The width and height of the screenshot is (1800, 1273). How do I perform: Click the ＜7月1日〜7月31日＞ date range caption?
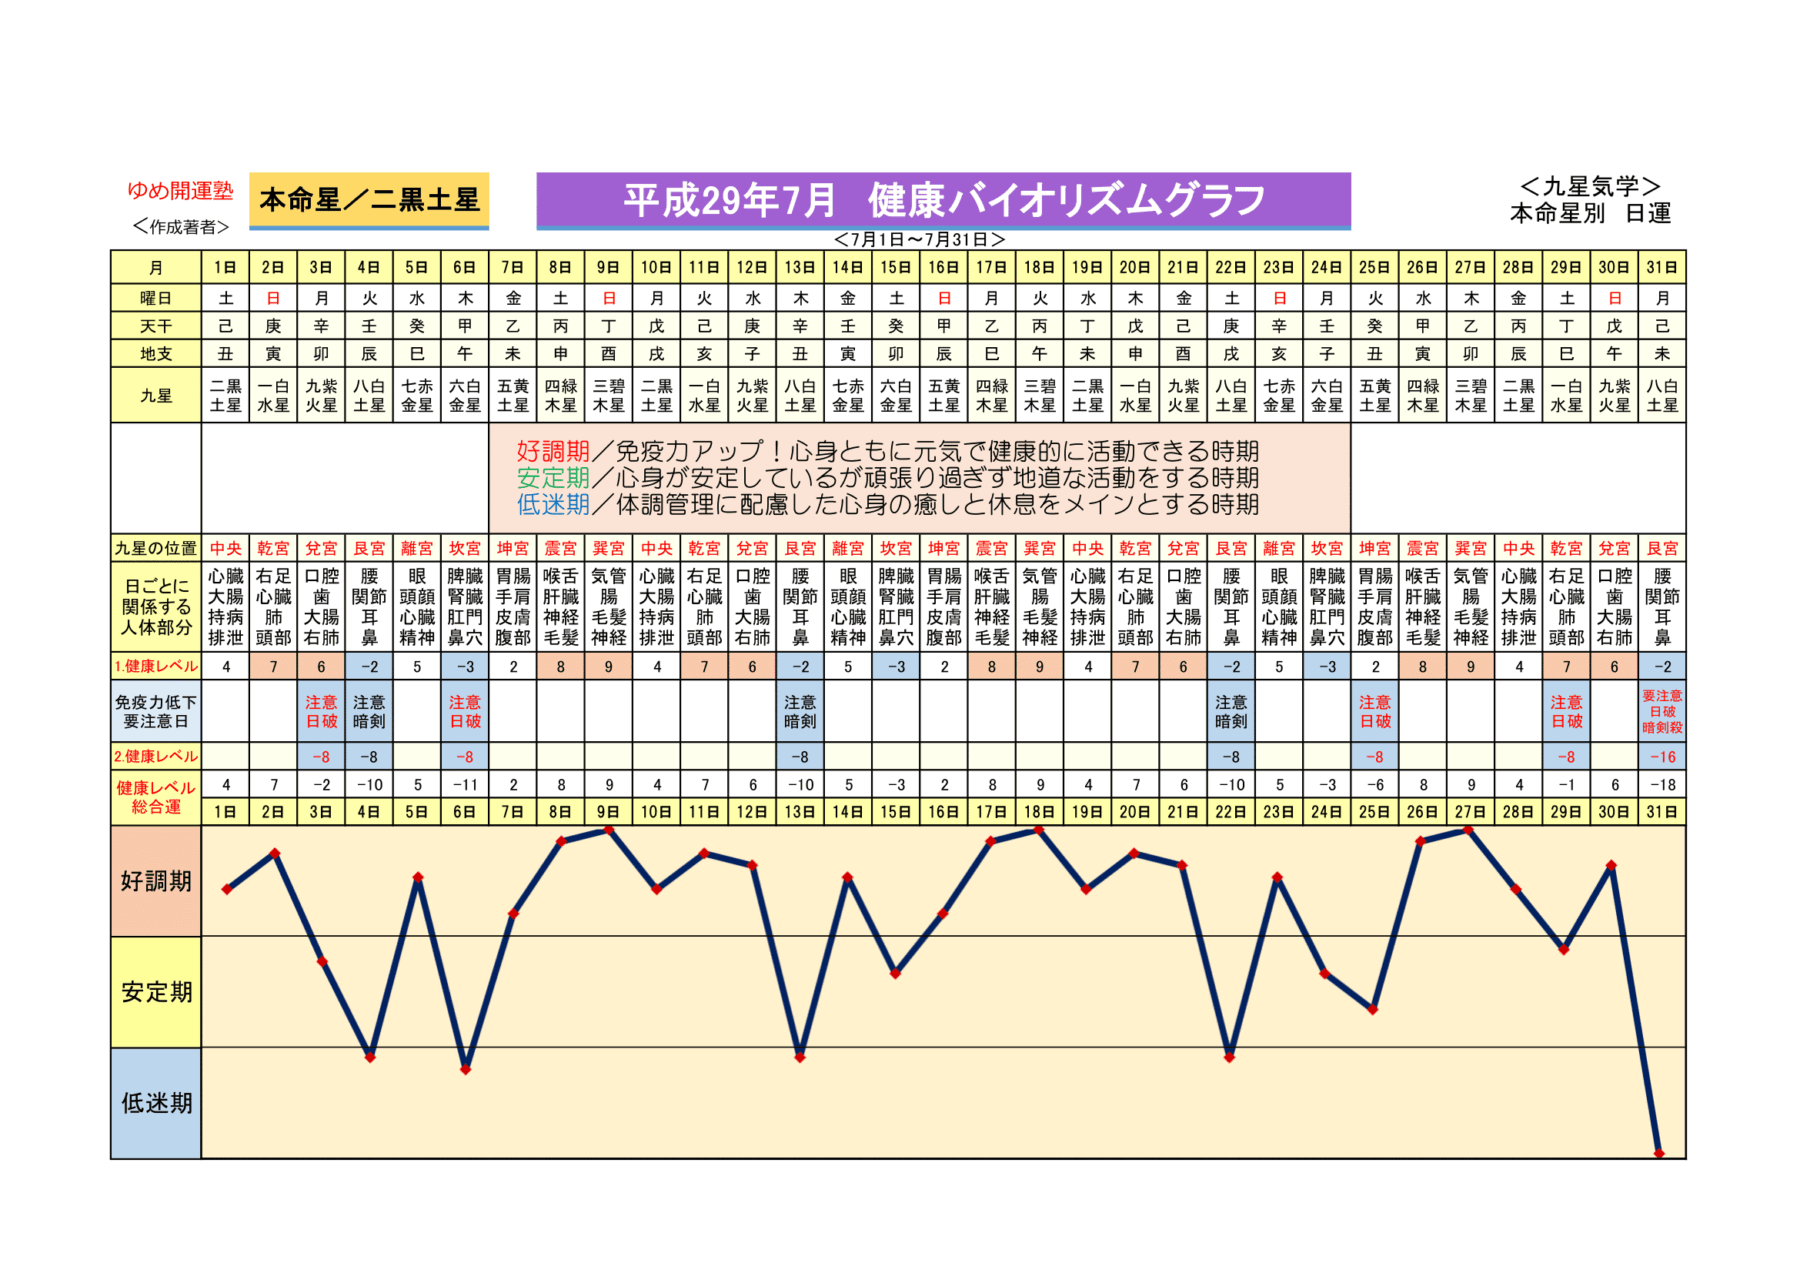coord(919,240)
